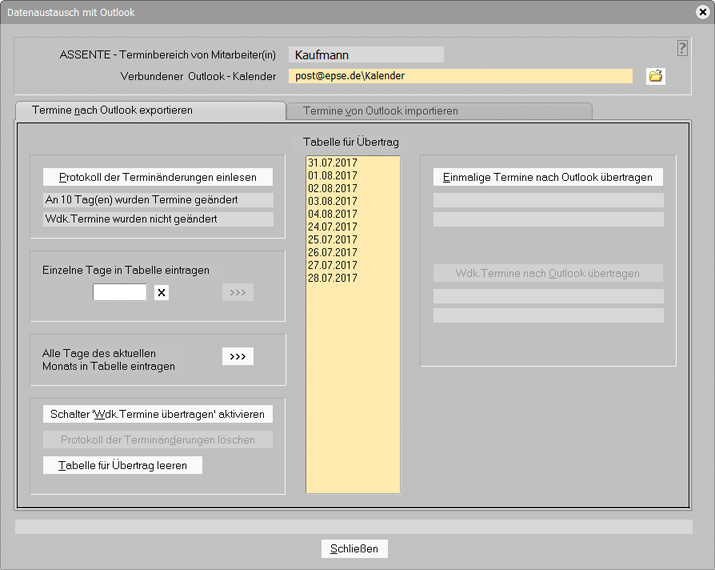Click Tabelle für Übertrag leeren

[x=123, y=465]
